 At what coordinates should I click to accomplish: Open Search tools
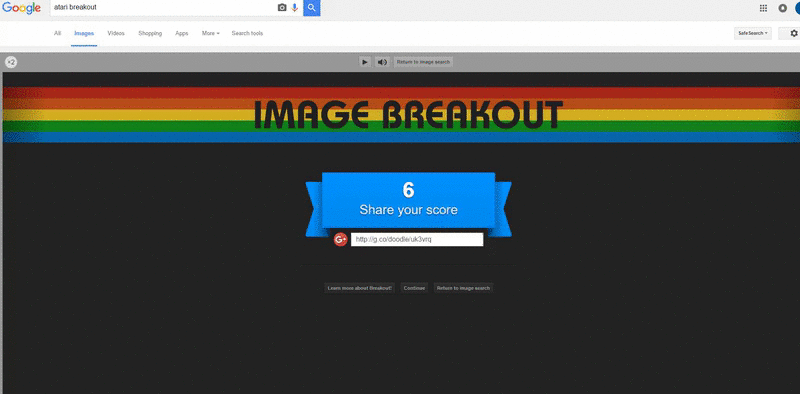coord(247,33)
